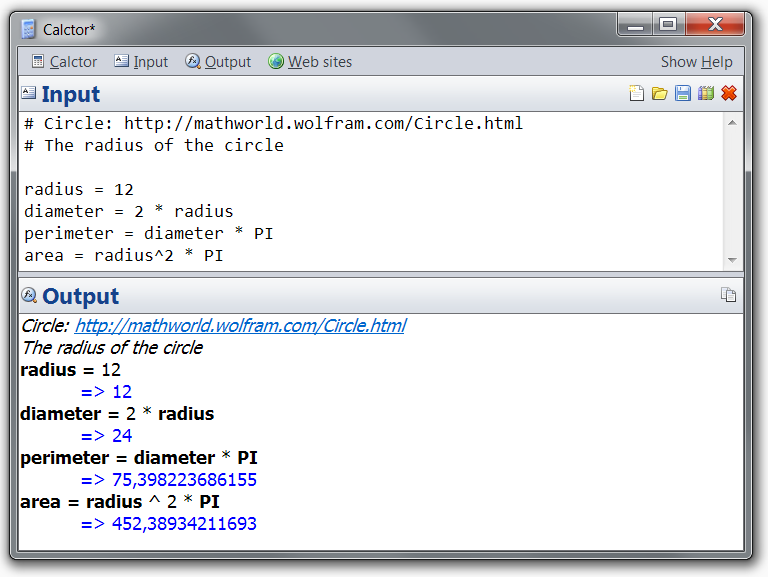Open the mathworld Circle.html link in Output
The height and width of the screenshot is (577, 768).
pyautogui.click(x=240, y=326)
